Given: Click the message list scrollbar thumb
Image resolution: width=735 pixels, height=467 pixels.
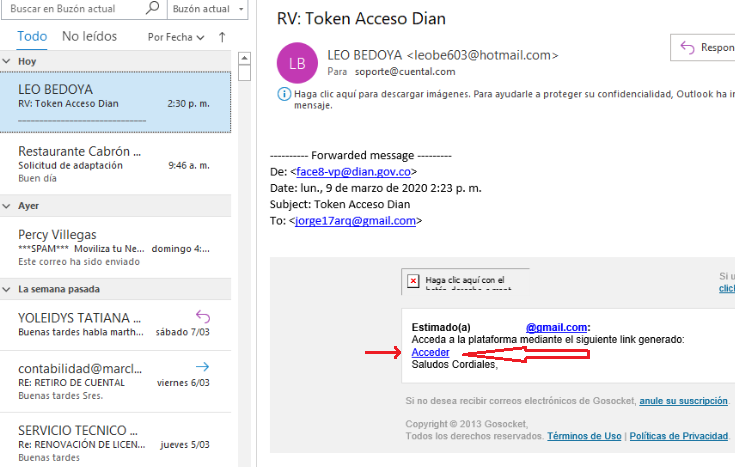Looking at the screenshot, I should point(244,73).
